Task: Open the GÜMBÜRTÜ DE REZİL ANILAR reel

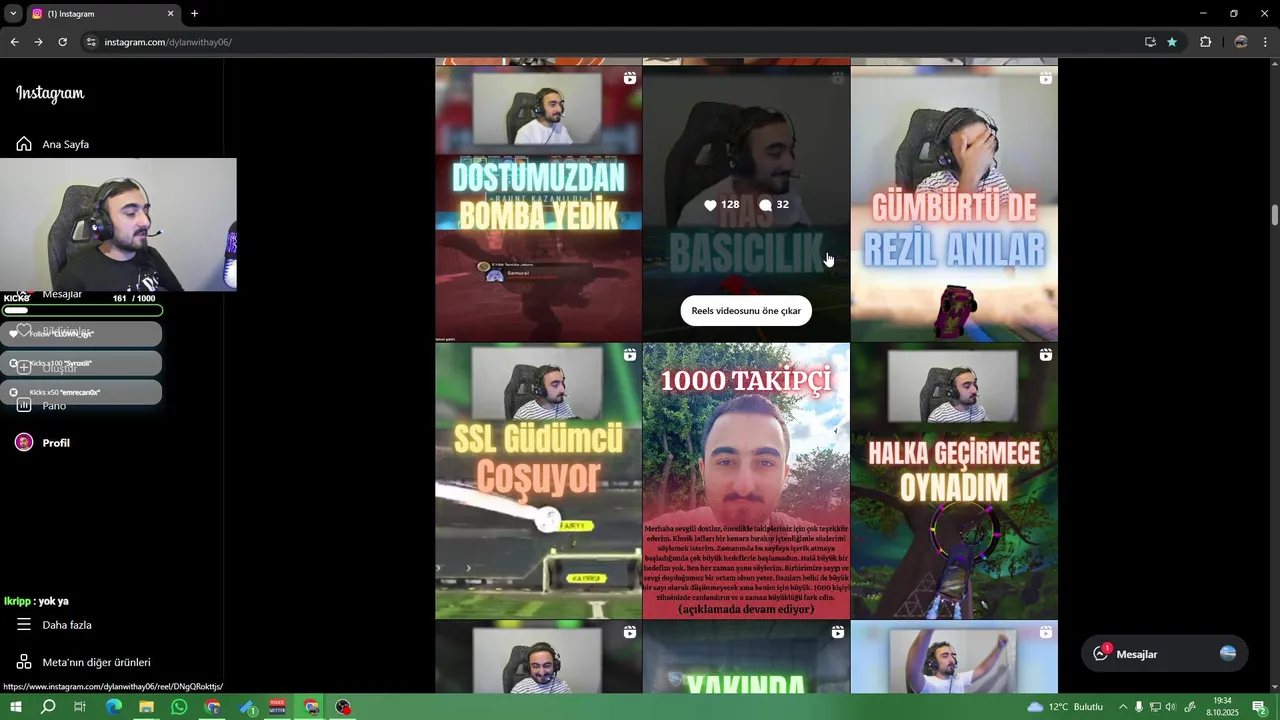Action: coord(954,204)
